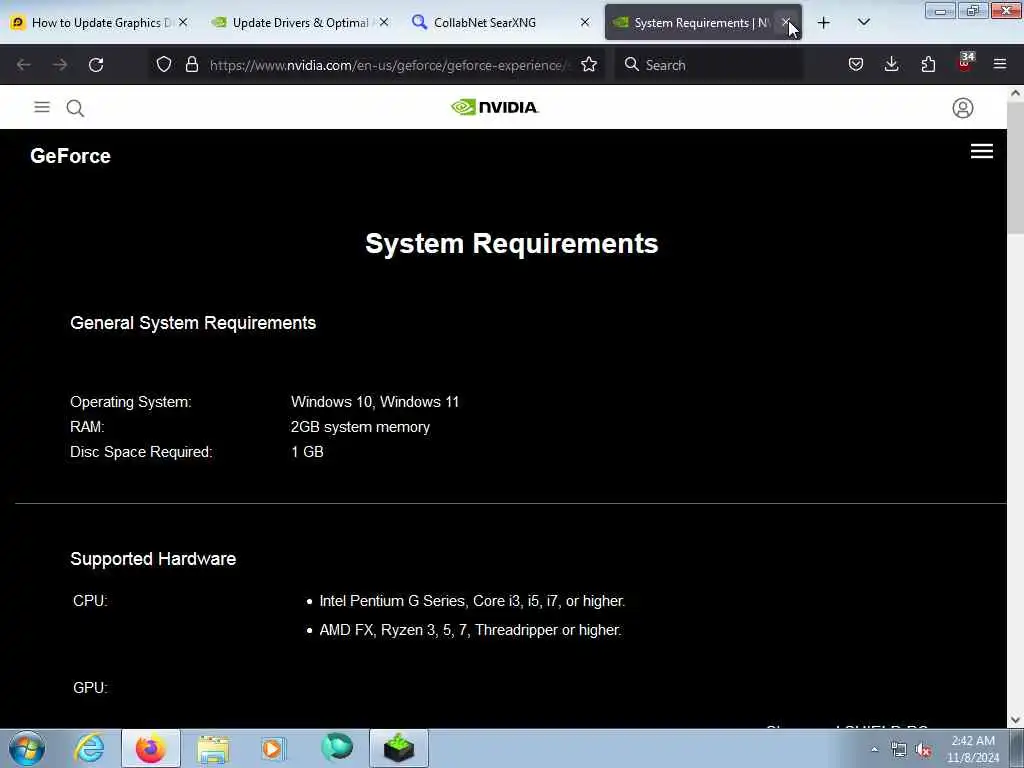1024x768 pixels.
Task: Click the 2GB system memory text
Action: click(360, 426)
